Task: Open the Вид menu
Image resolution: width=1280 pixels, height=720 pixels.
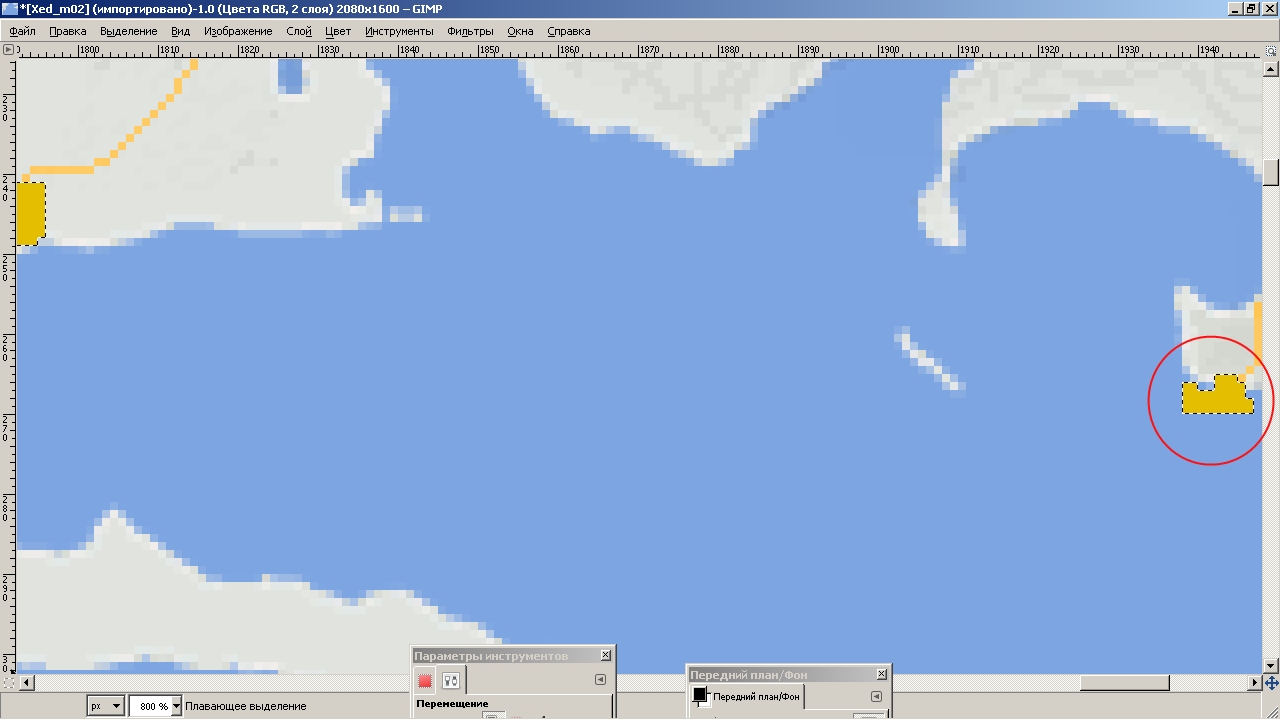Action: coord(180,31)
